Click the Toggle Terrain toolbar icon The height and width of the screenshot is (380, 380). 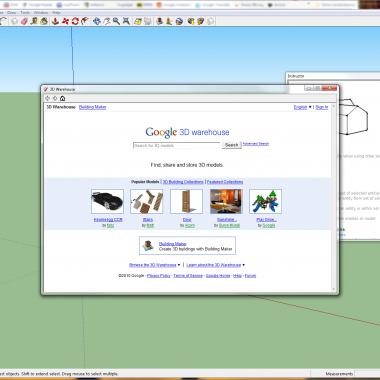click(x=148, y=21)
